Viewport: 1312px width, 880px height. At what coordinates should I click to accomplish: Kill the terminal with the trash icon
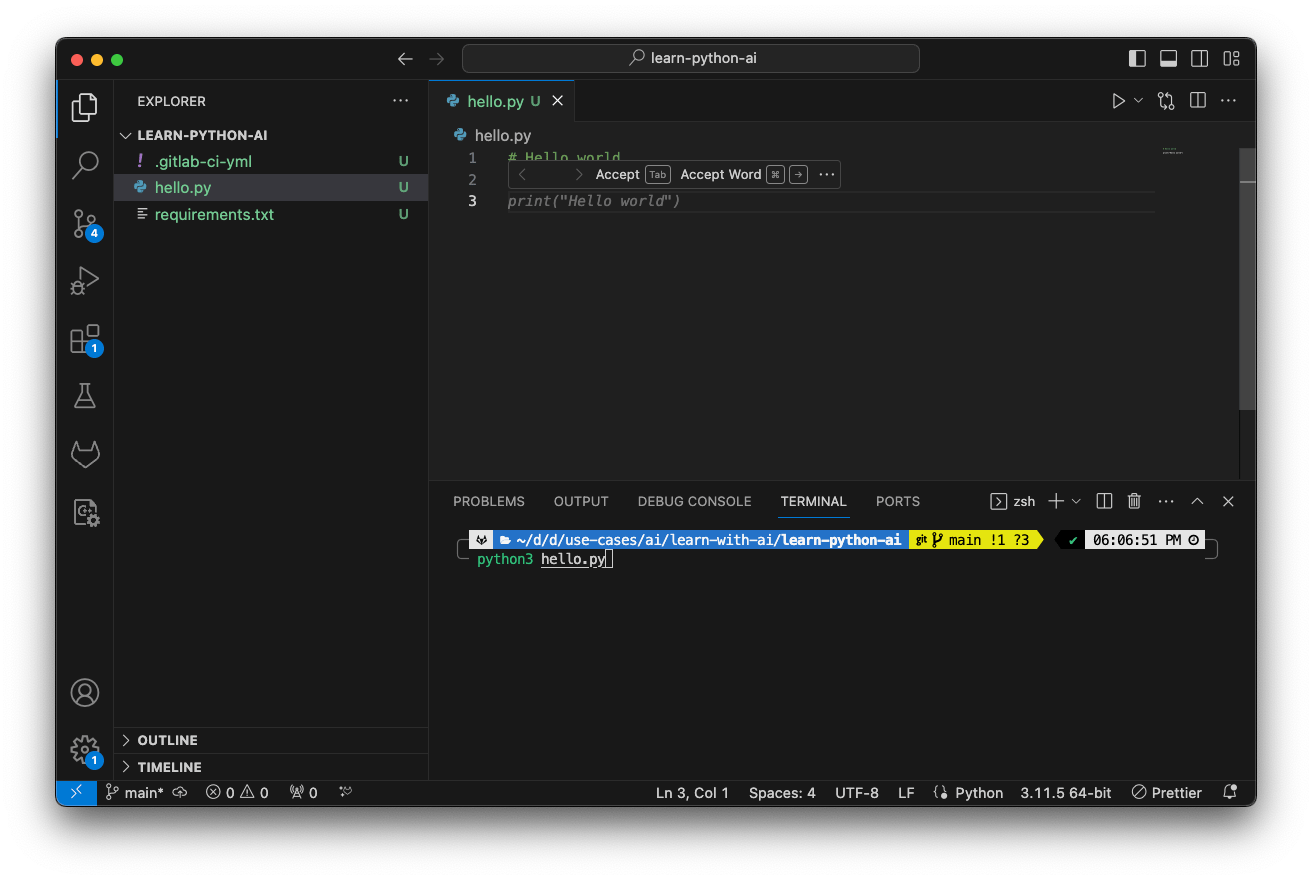click(x=1134, y=501)
